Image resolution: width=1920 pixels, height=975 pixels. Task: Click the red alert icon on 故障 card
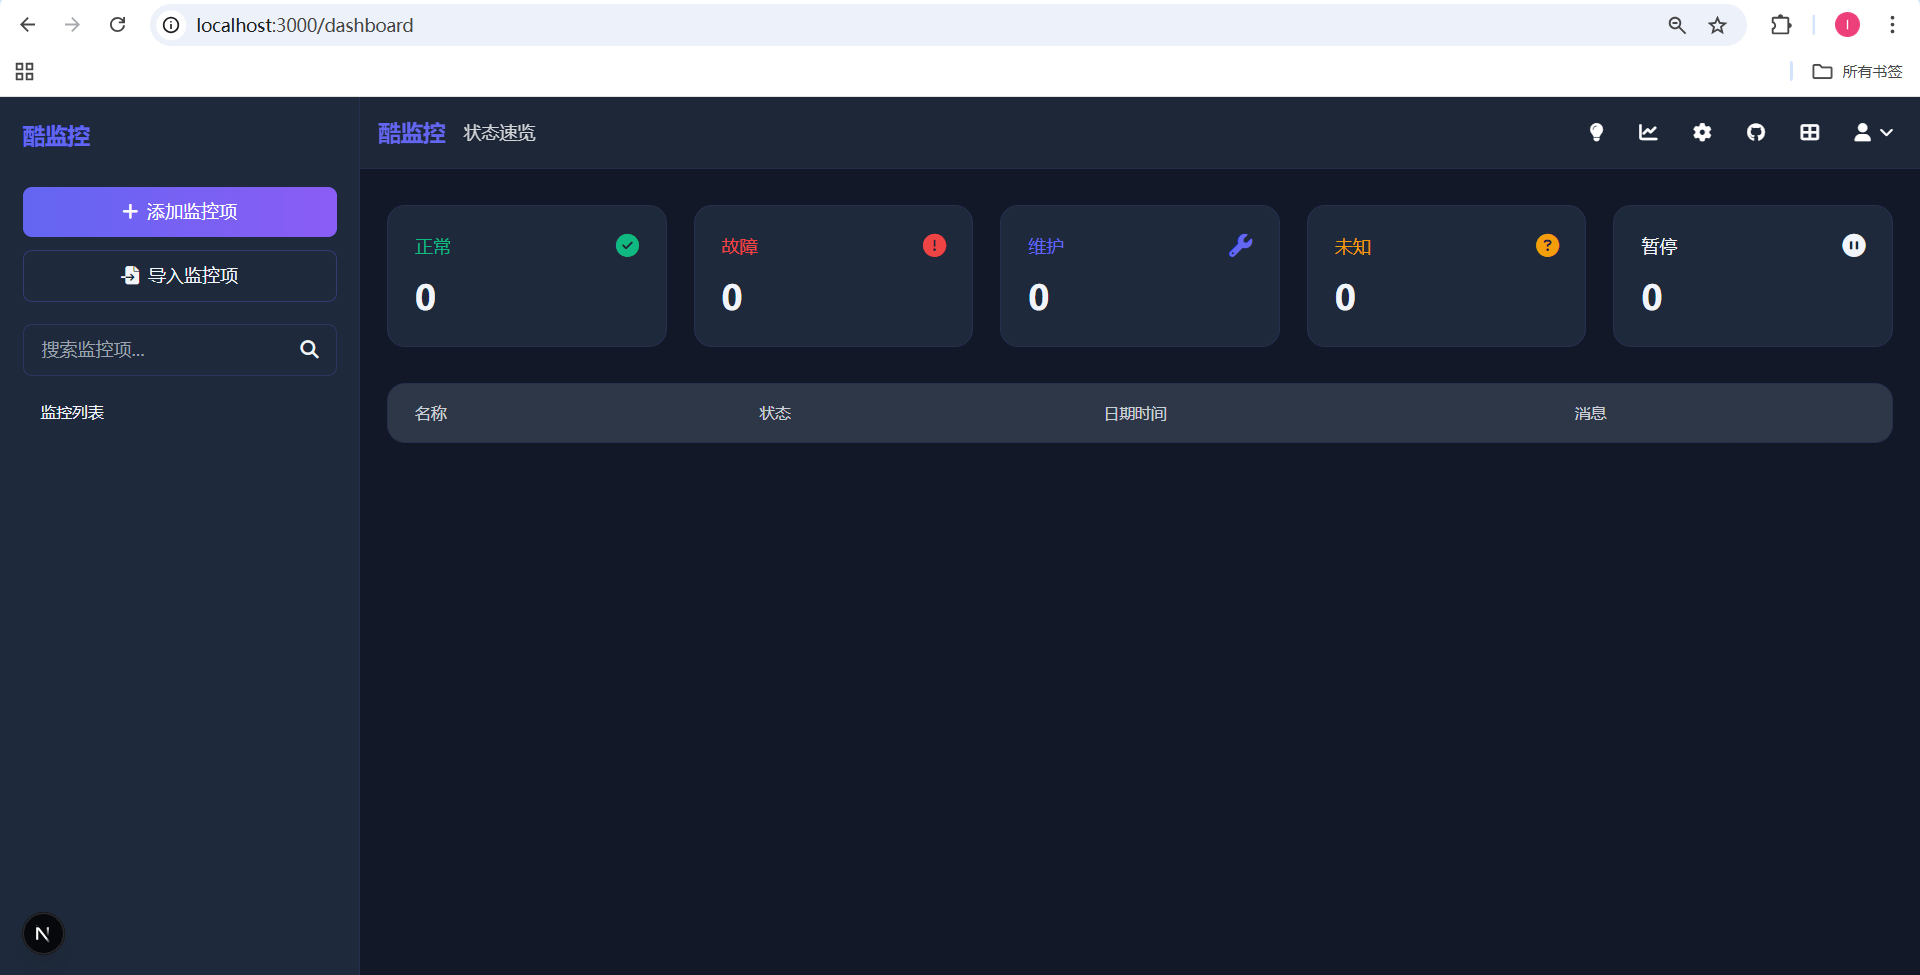[x=934, y=245]
